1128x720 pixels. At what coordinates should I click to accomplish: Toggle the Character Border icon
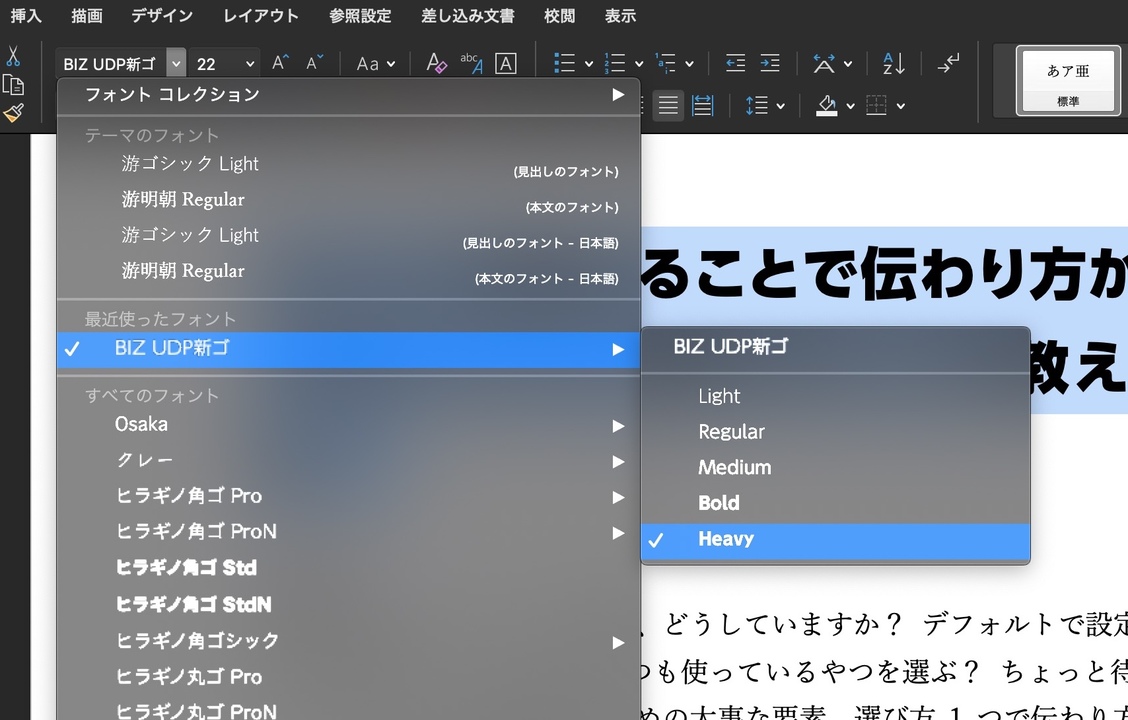pos(506,63)
